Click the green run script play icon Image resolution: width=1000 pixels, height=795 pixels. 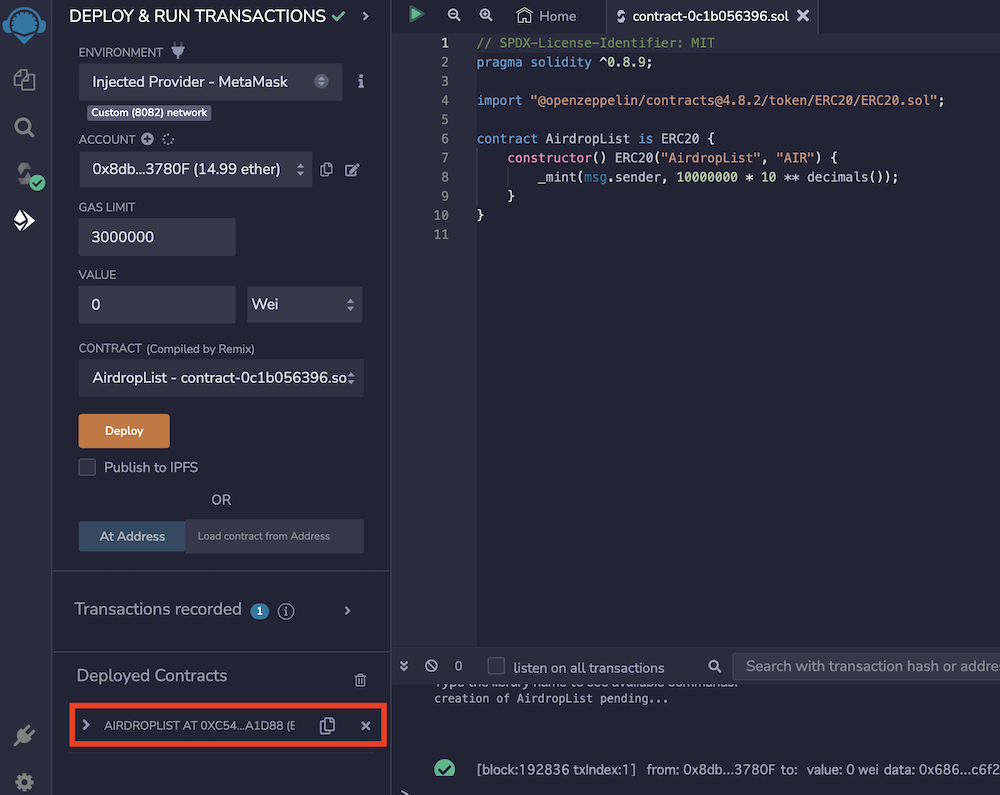click(x=417, y=15)
